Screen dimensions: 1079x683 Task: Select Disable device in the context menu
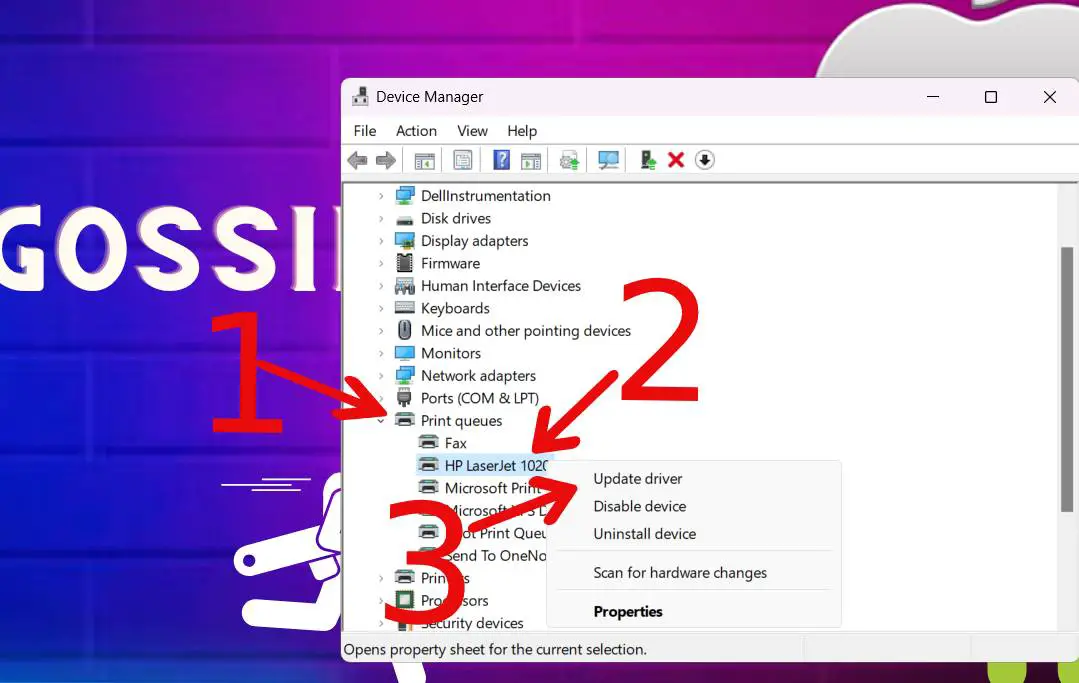tap(640, 506)
